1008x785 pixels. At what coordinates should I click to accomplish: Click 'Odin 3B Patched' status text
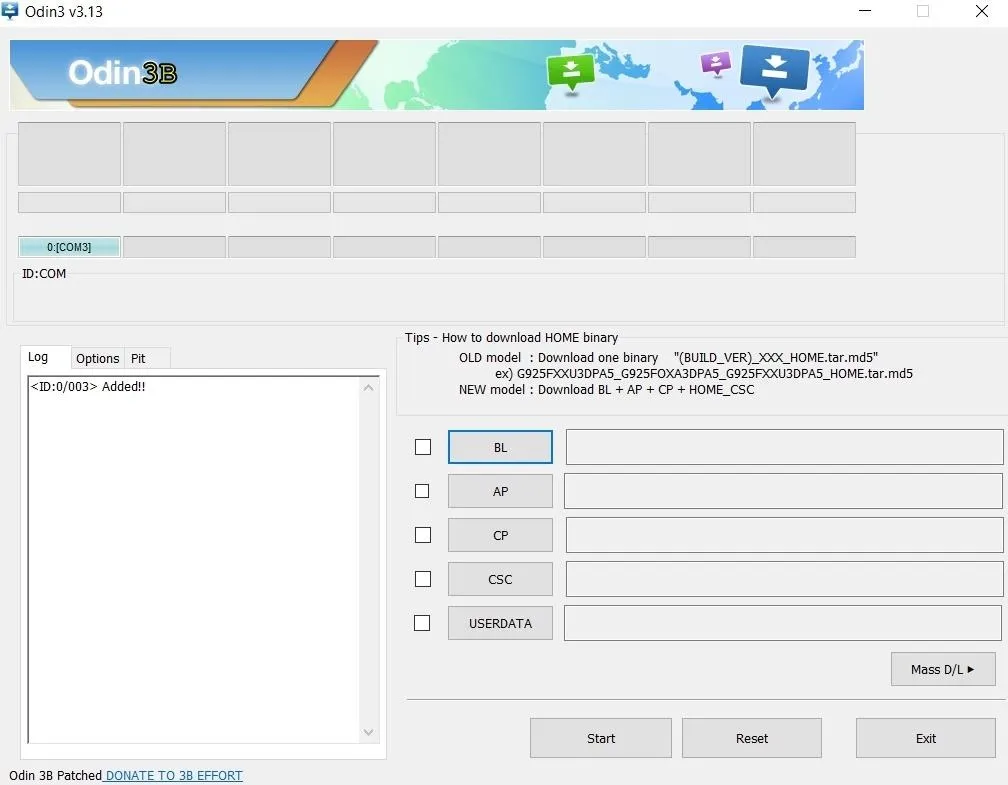coord(55,775)
